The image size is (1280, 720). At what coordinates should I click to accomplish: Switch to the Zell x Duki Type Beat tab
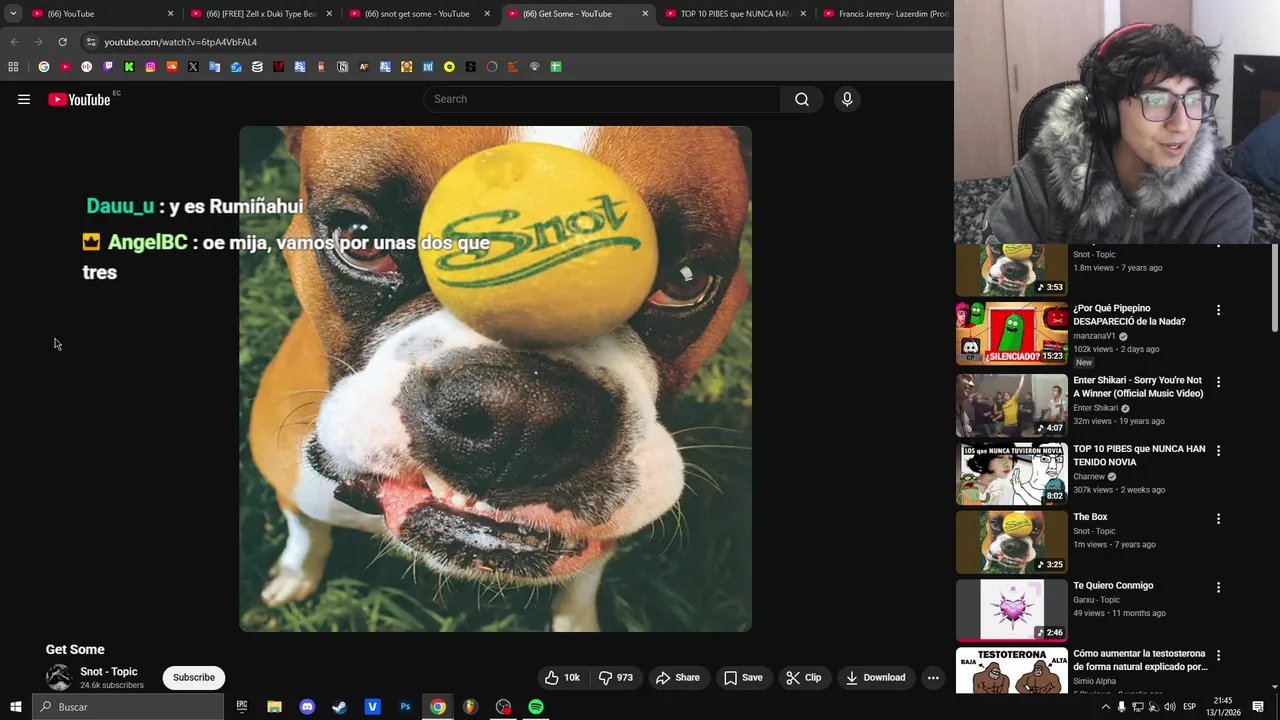(260, 14)
